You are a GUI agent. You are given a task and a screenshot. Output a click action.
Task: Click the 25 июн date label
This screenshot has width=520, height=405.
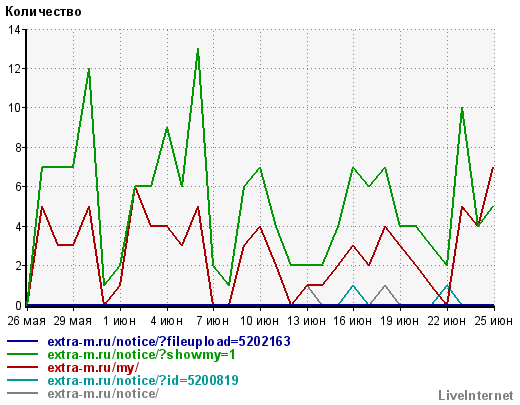494,321
